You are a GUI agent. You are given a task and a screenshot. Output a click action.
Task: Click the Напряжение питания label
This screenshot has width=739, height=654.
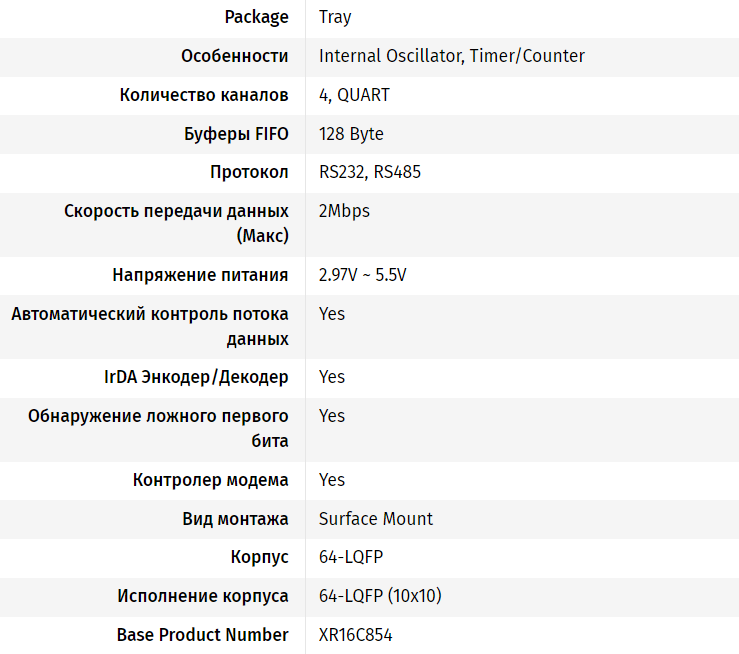coord(200,275)
